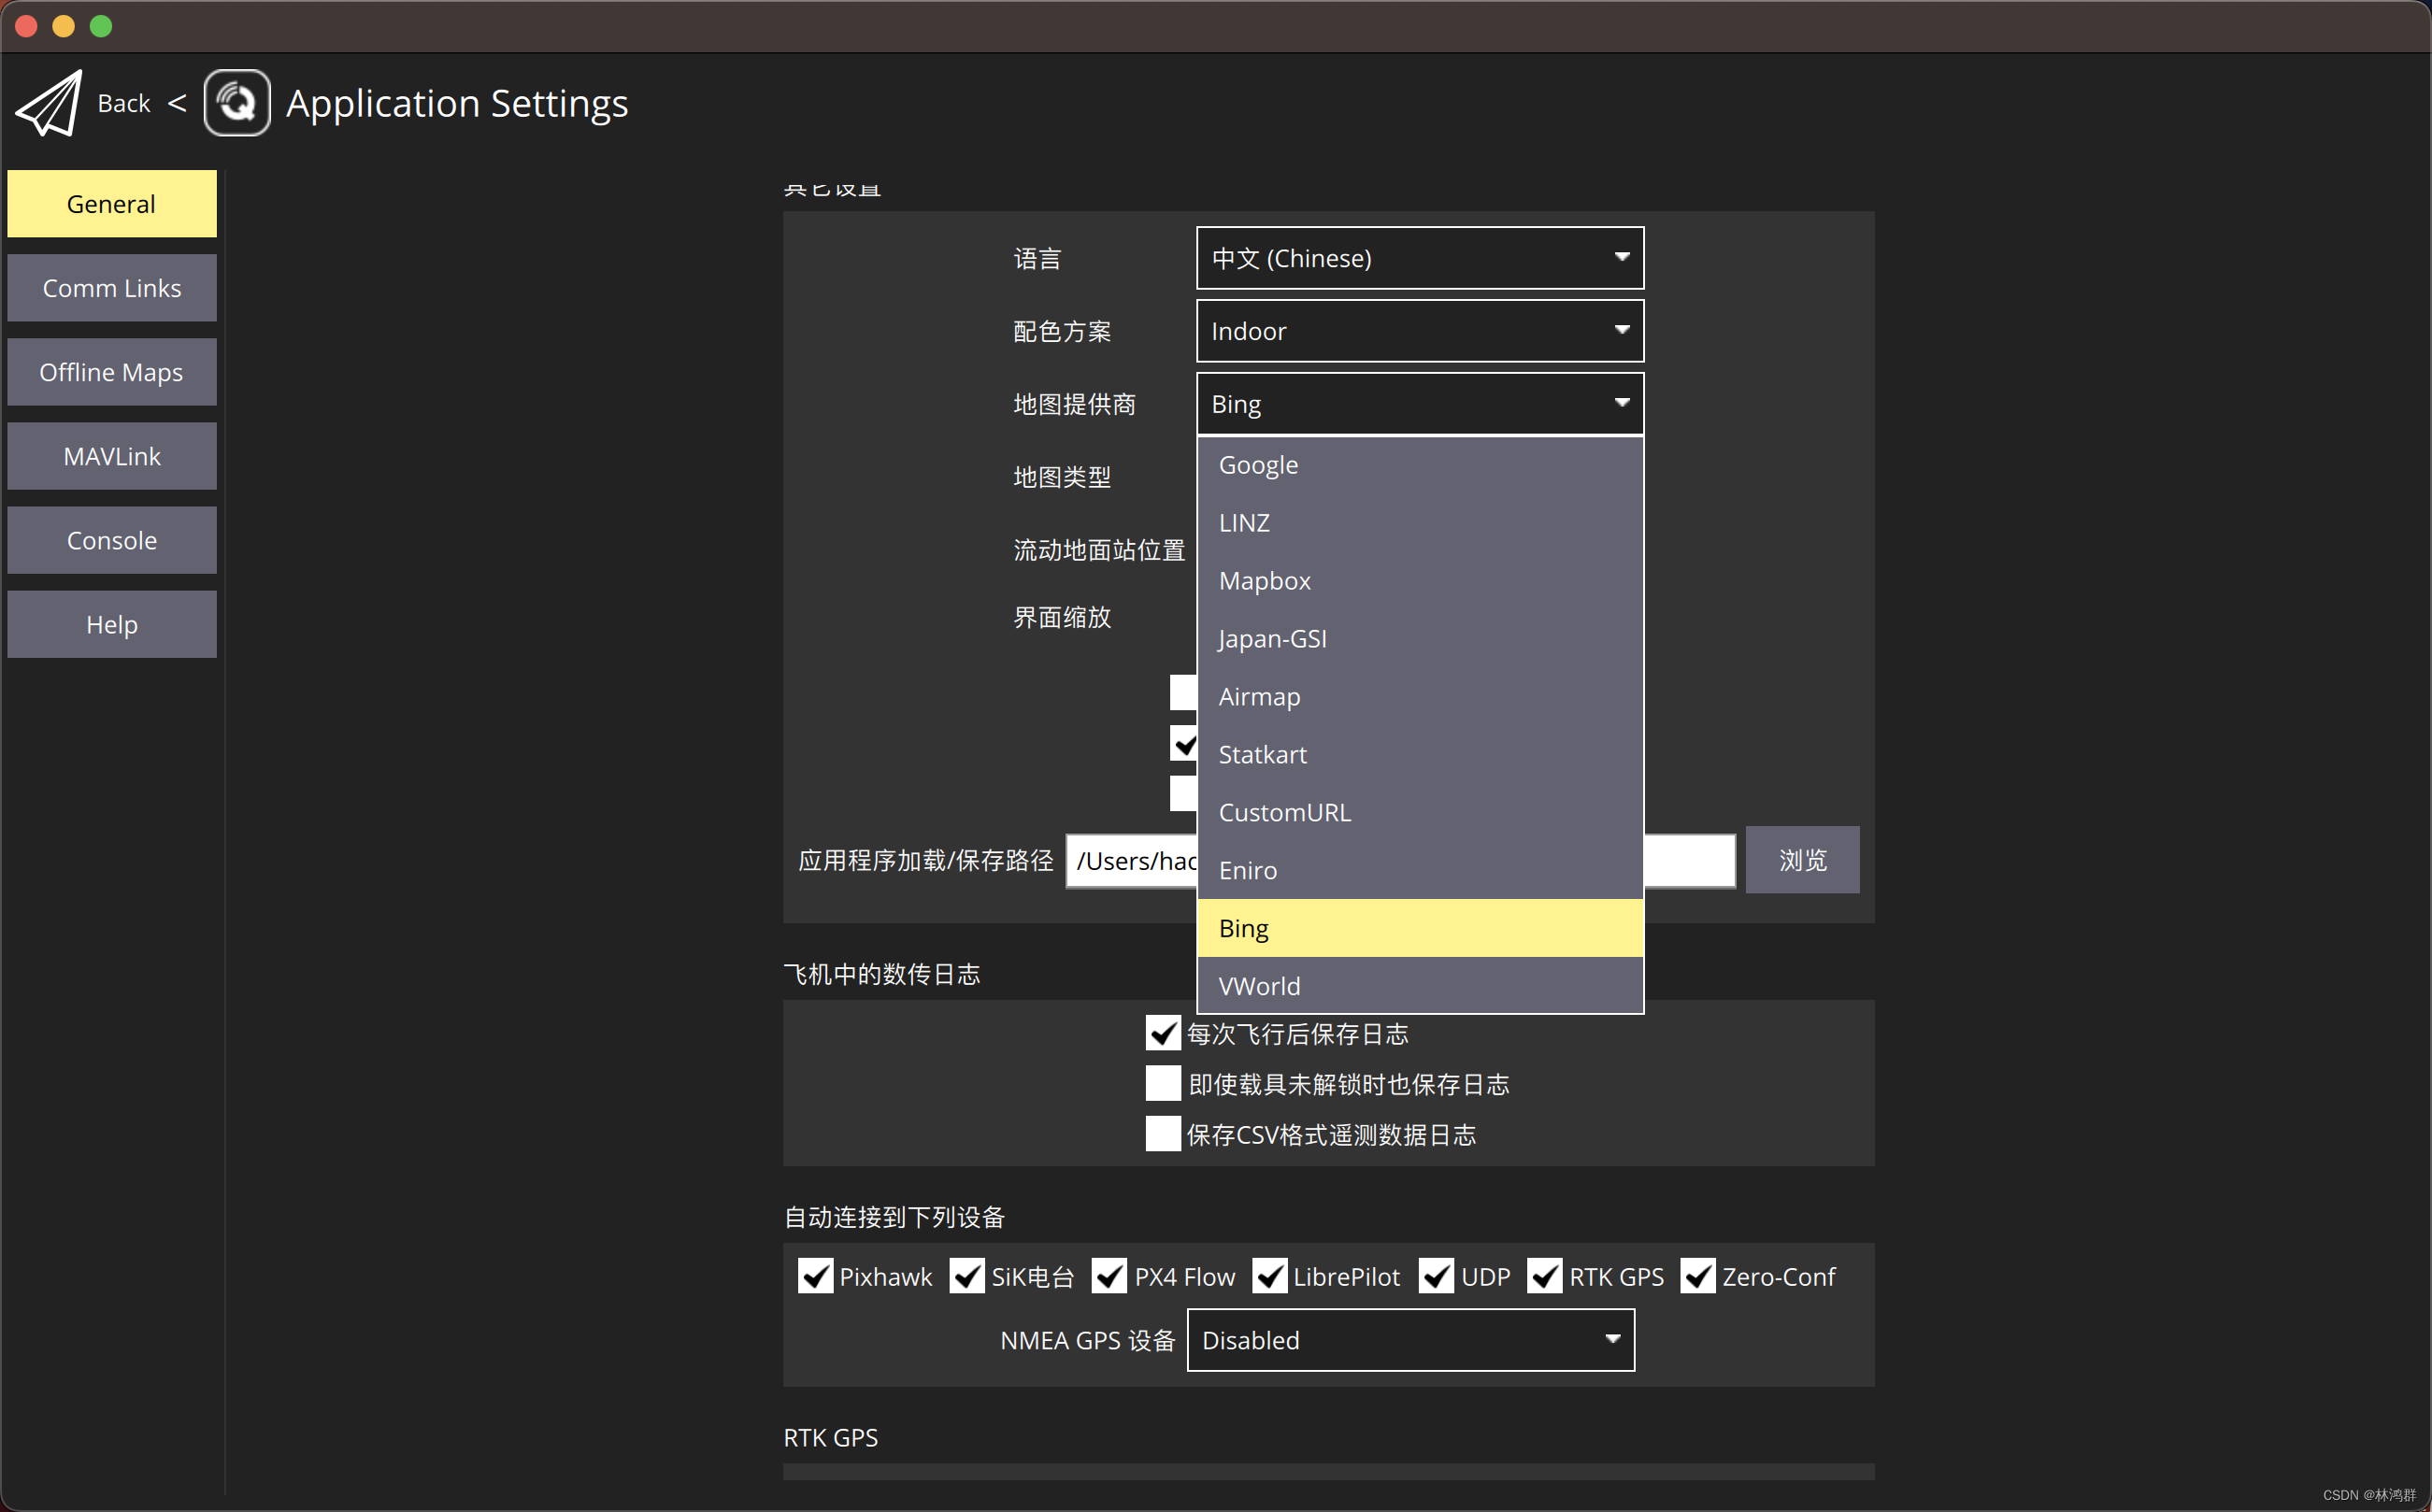Click the 流动地面站位置 label
Image resolution: width=2432 pixels, height=1512 pixels.
(1099, 550)
